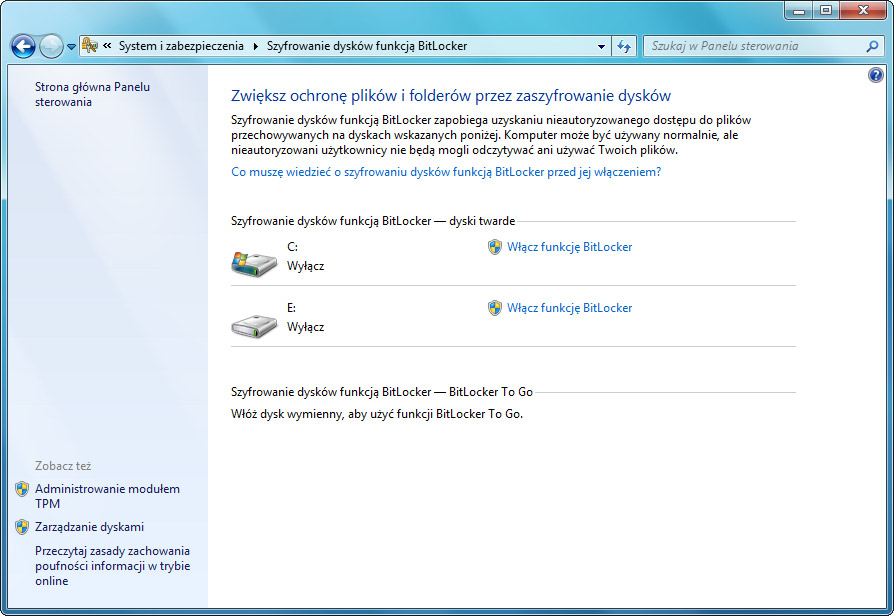Click the shield icon beside TPM administration

click(22, 490)
